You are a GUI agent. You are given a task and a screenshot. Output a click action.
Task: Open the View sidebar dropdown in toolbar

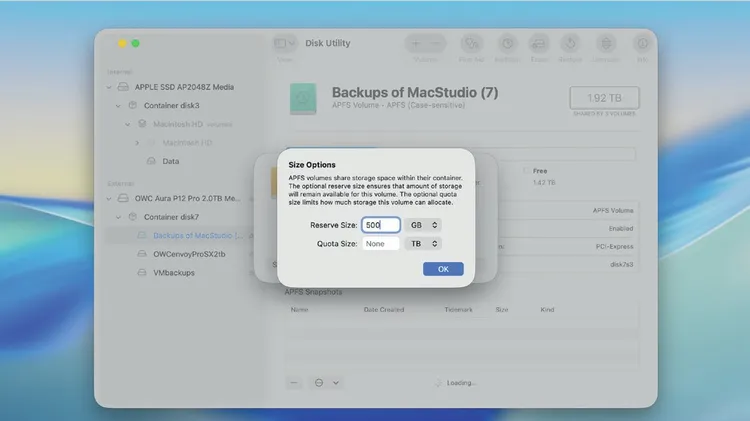click(285, 44)
